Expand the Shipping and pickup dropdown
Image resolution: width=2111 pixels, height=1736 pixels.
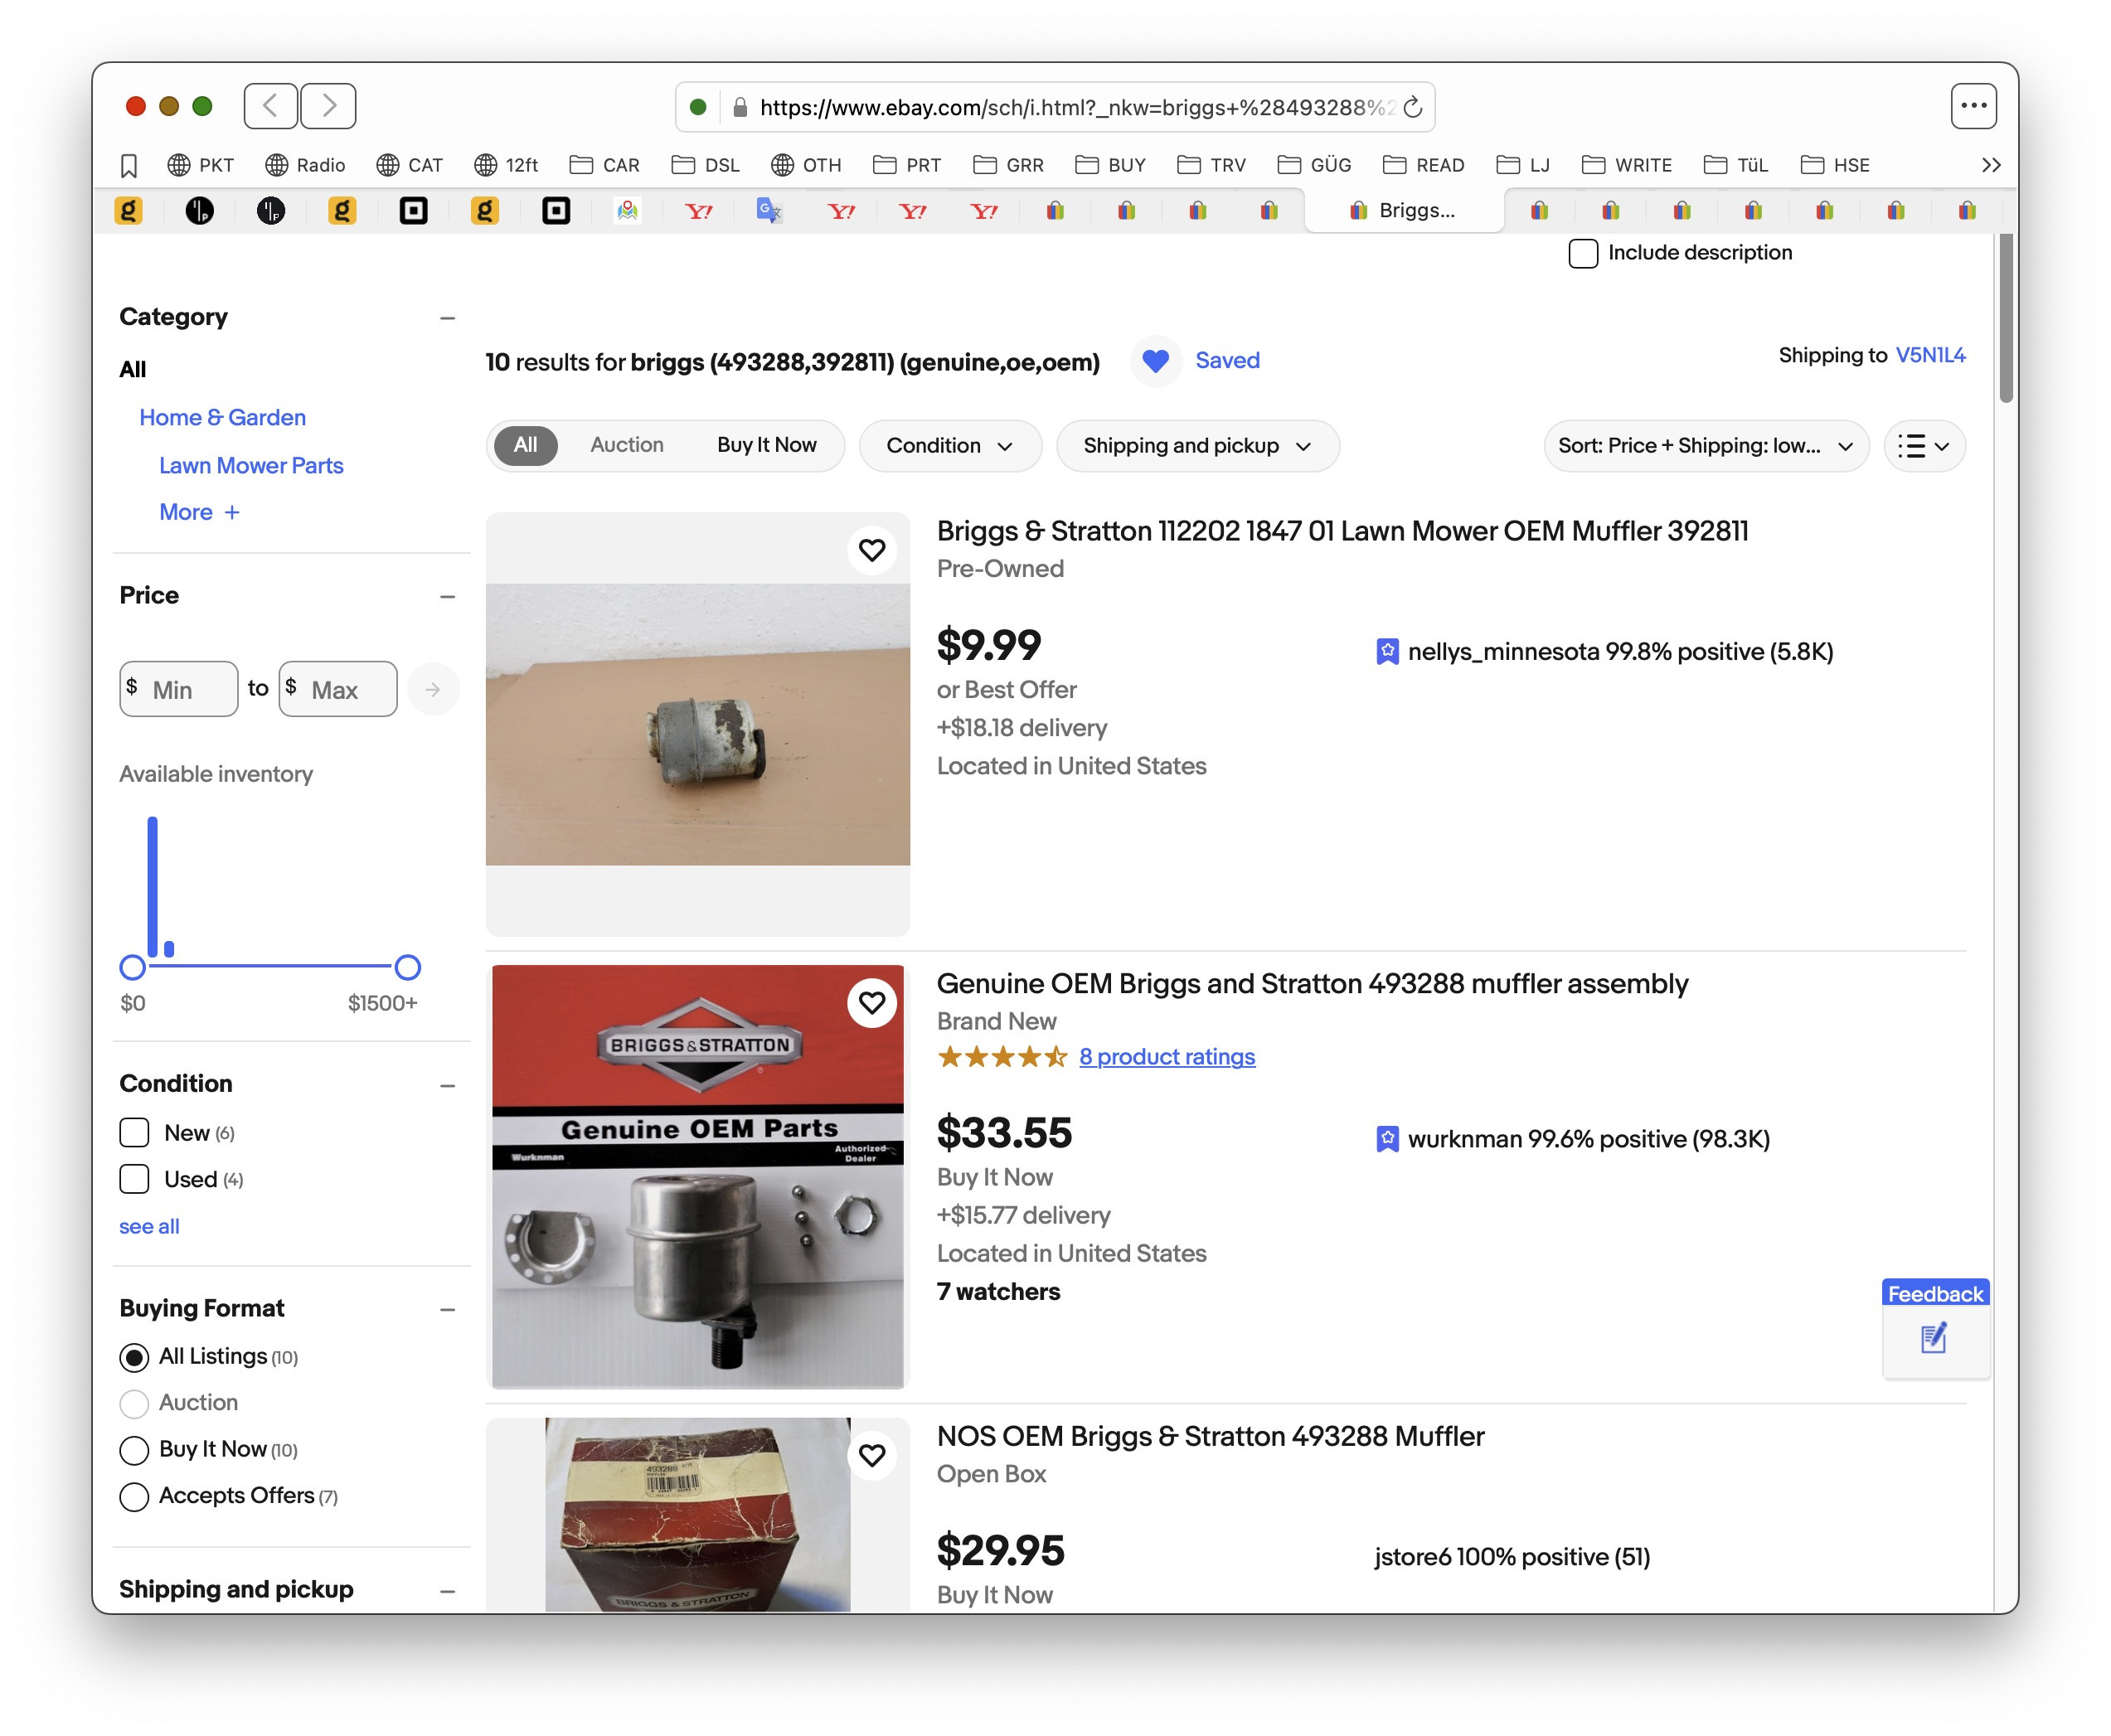click(x=1196, y=446)
